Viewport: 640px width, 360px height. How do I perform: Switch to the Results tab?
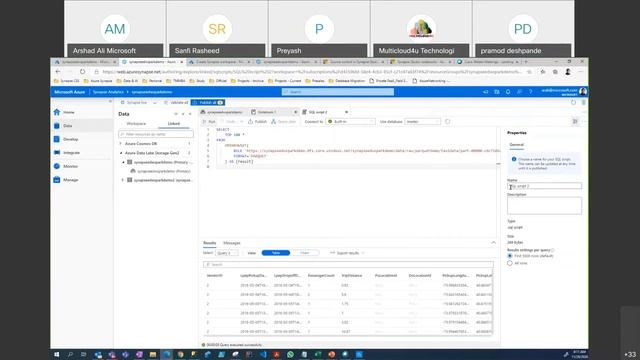(210, 243)
